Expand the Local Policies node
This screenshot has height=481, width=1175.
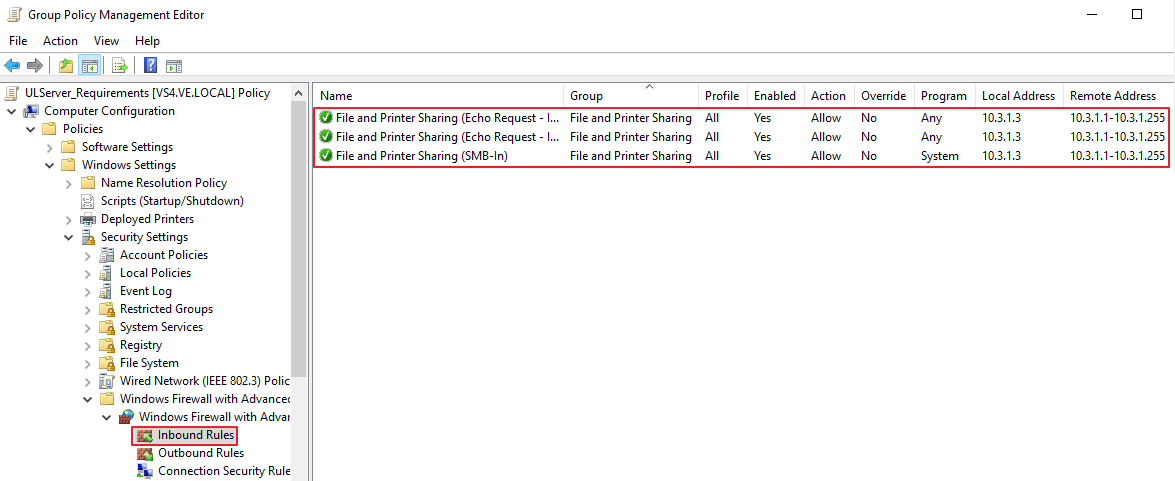pyautogui.click(x=88, y=273)
